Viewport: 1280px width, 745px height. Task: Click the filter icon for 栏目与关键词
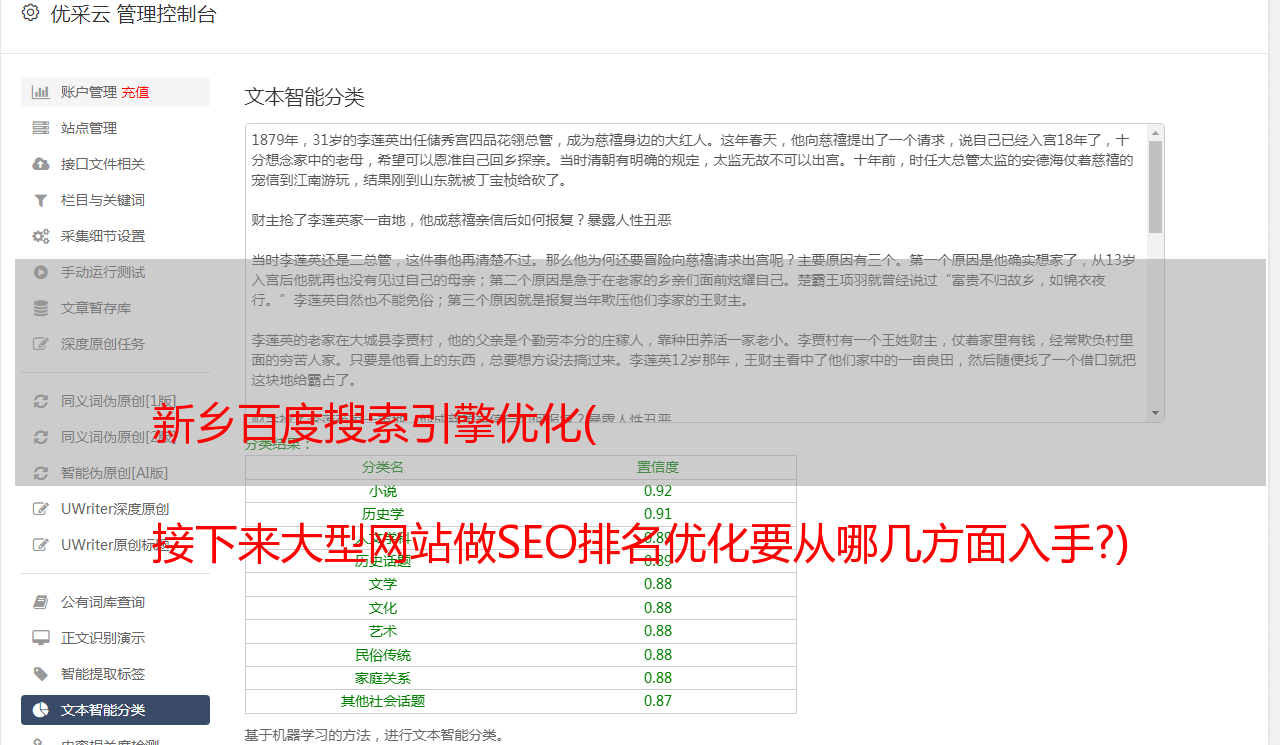coord(41,200)
